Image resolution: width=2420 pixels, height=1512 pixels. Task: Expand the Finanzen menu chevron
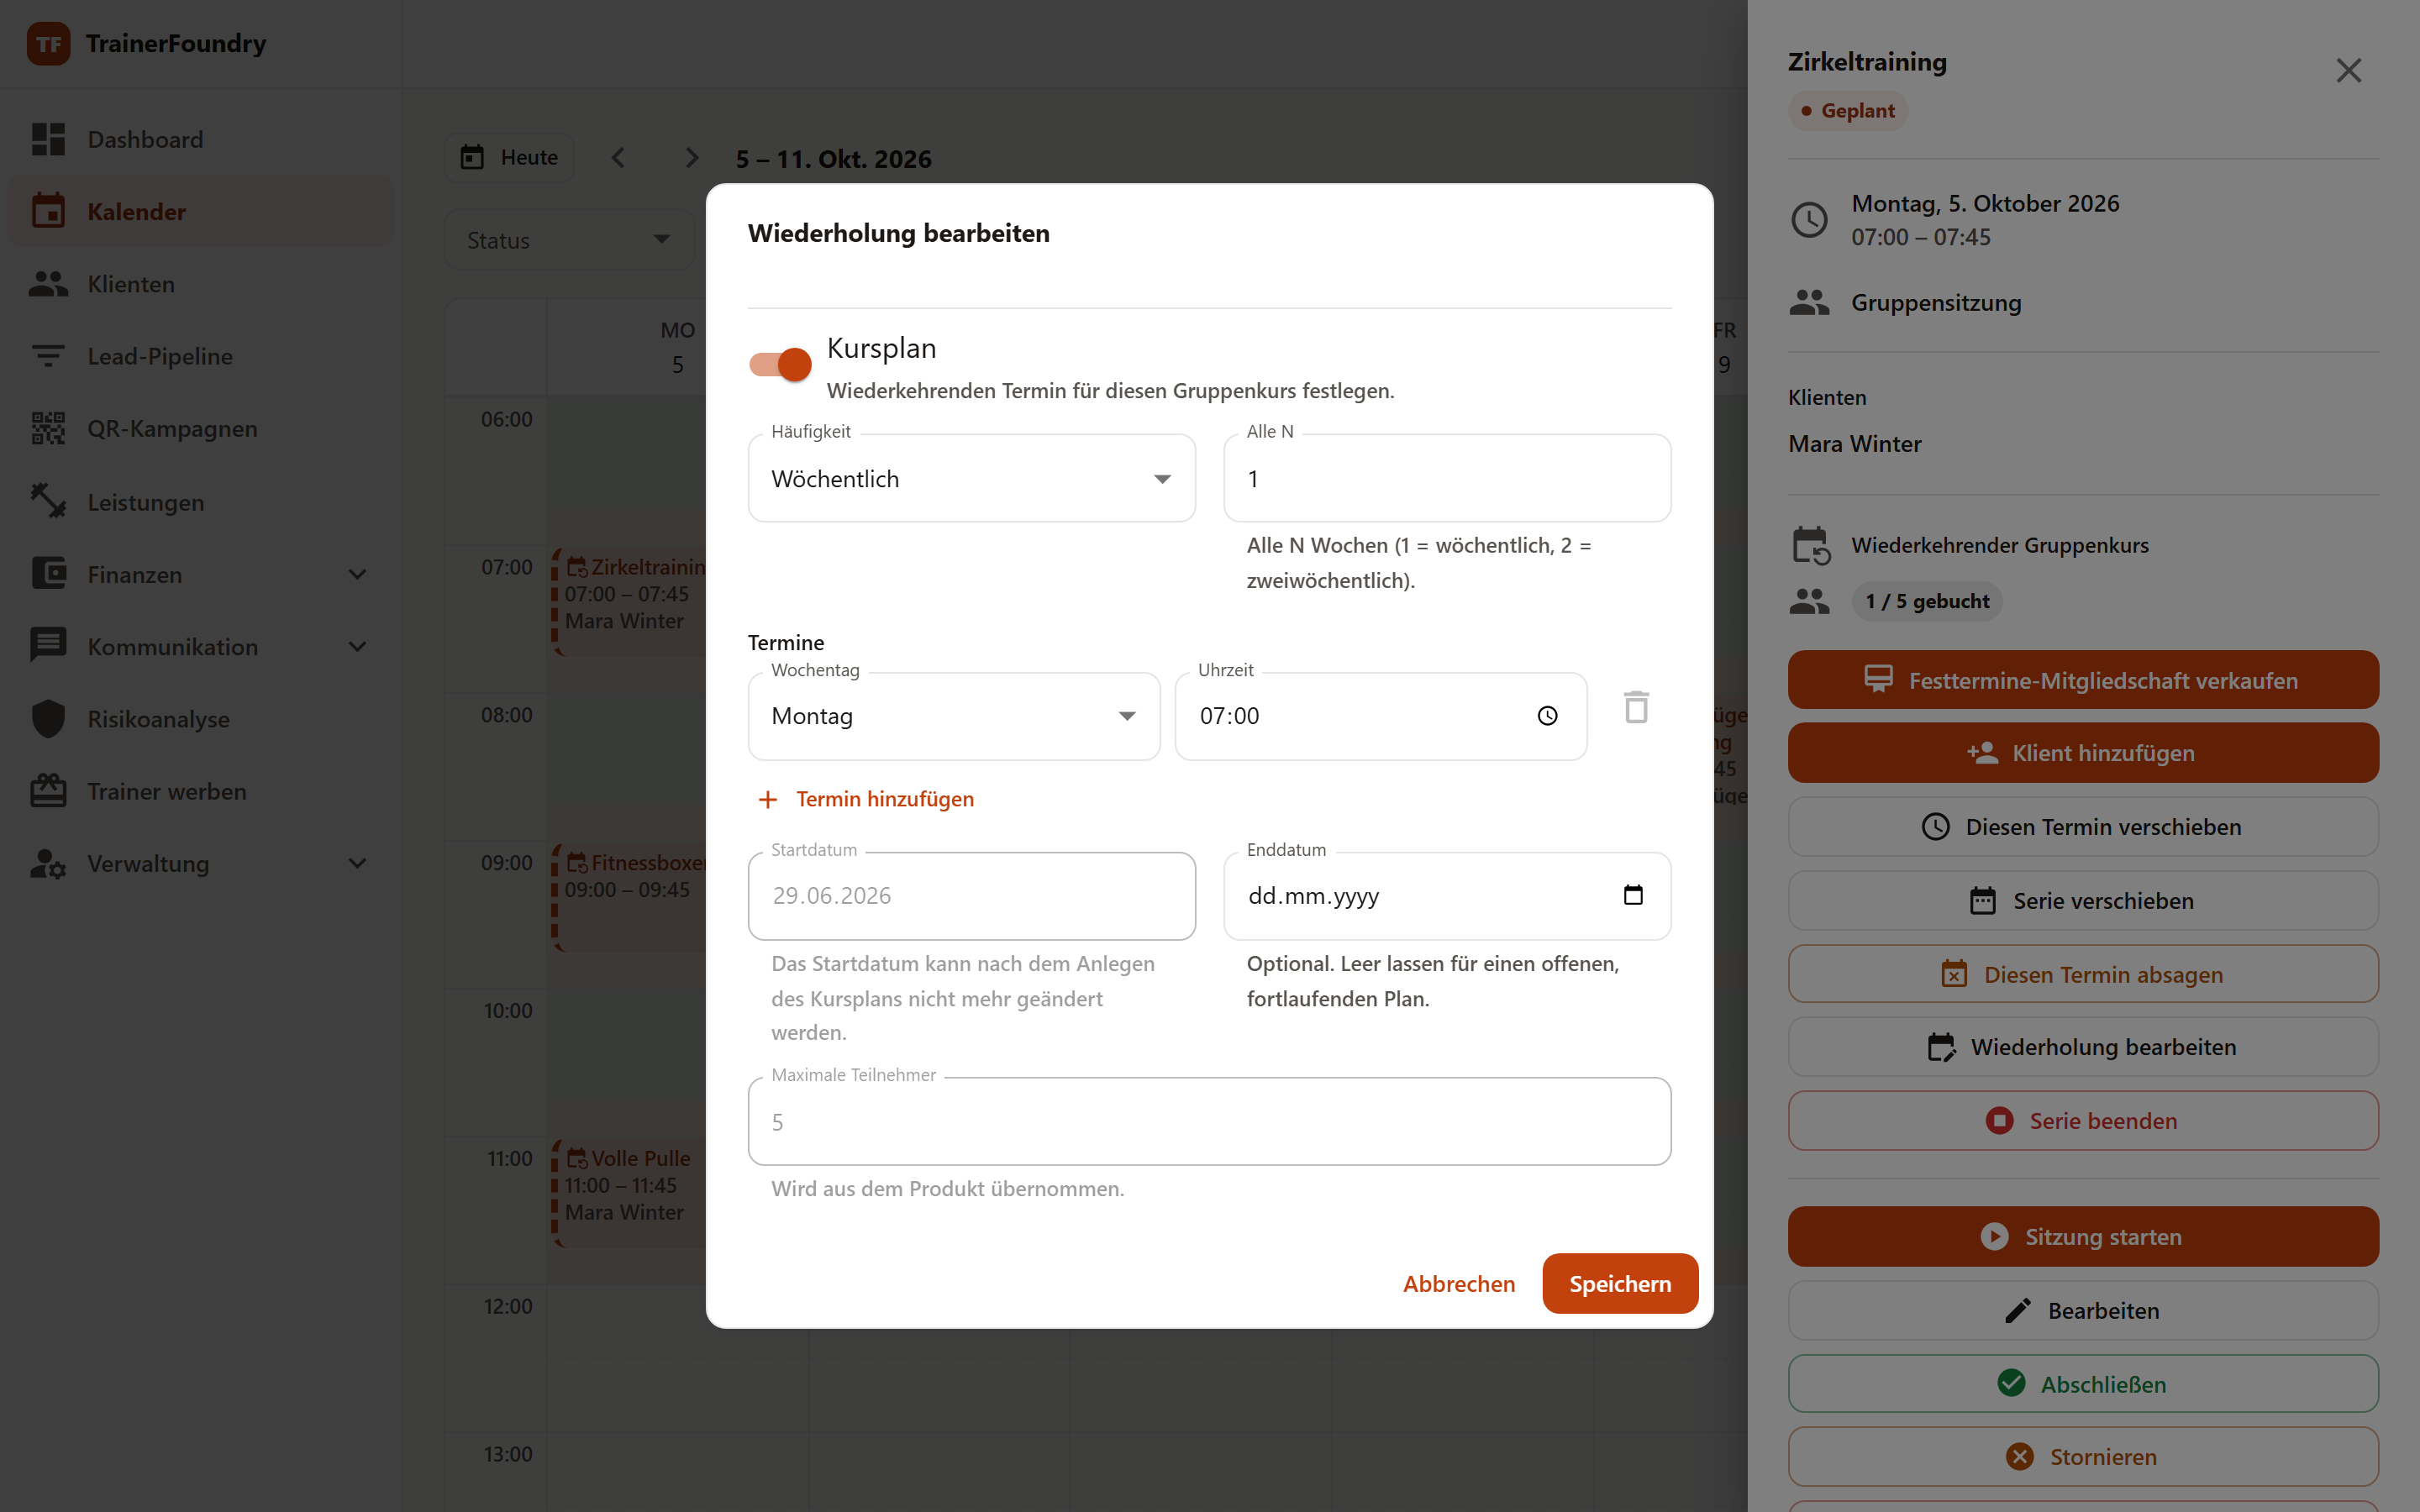[x=357, y=574]
